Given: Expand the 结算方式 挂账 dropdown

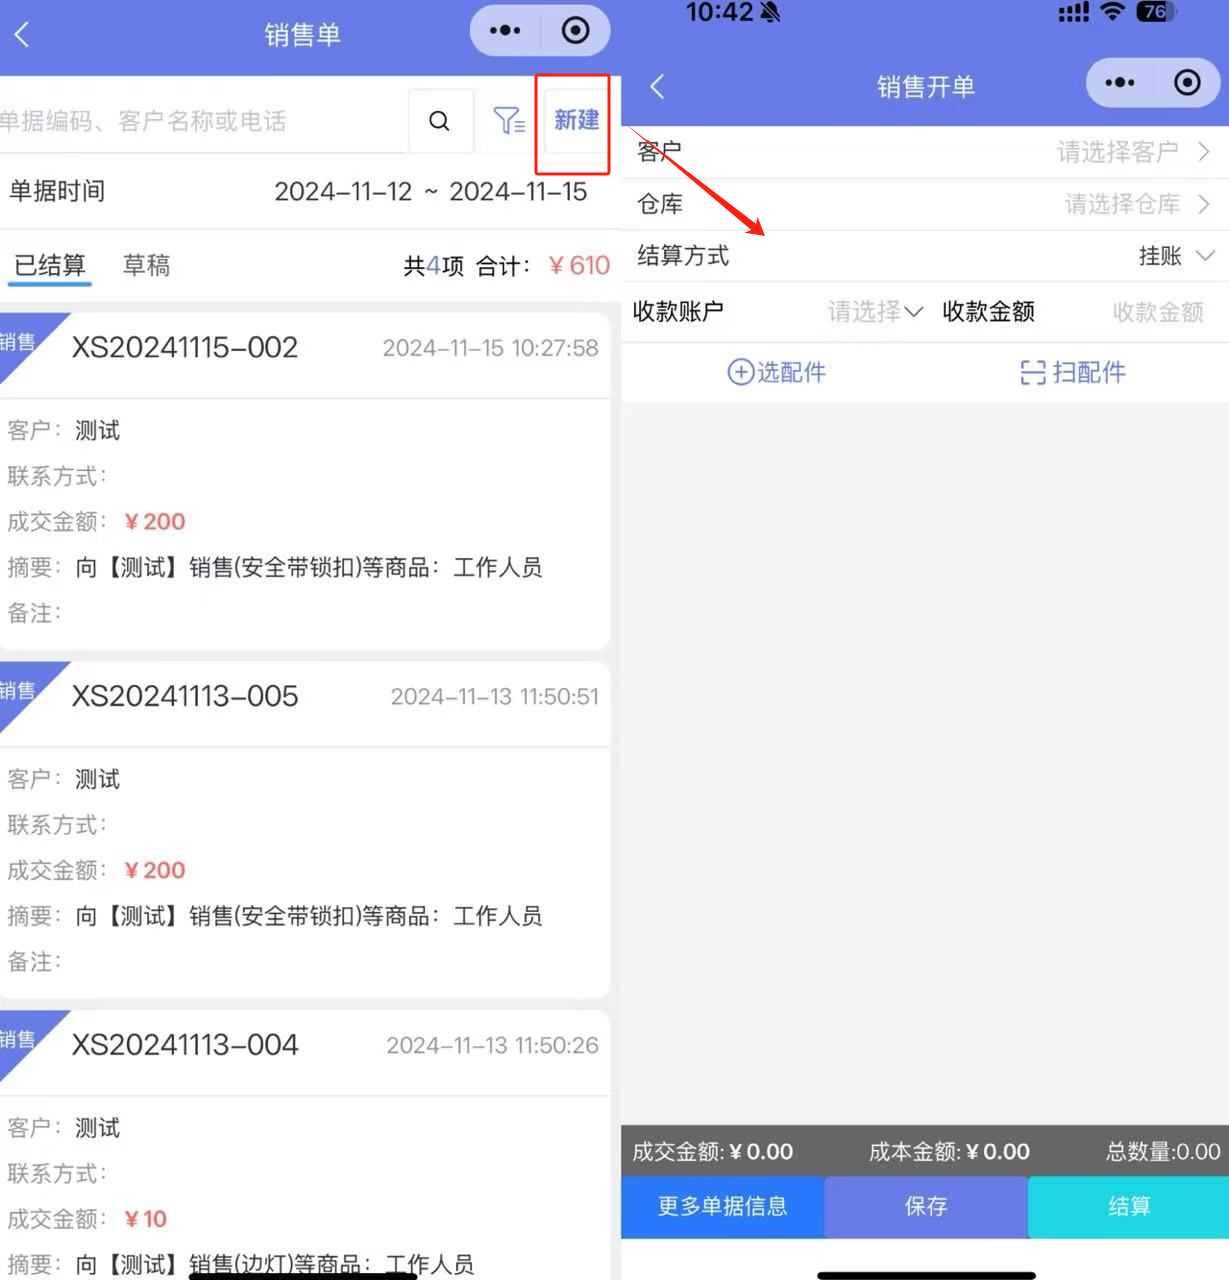Looking at the screenshot, I should [1176, 256].
